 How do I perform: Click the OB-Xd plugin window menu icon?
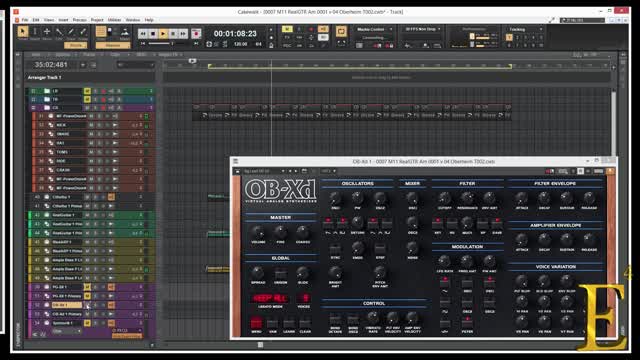click(236, 162)
